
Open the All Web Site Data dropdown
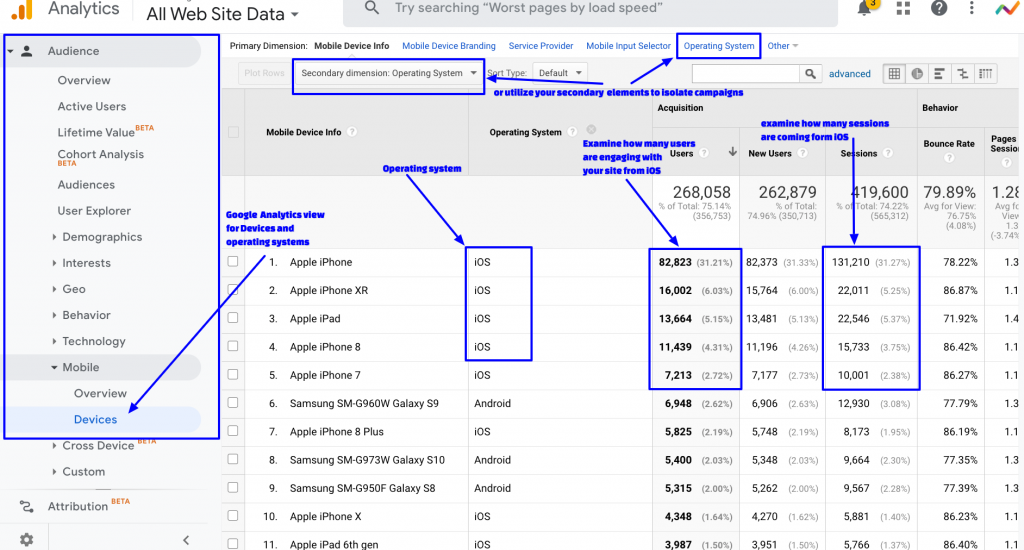[x=223, y=14]
